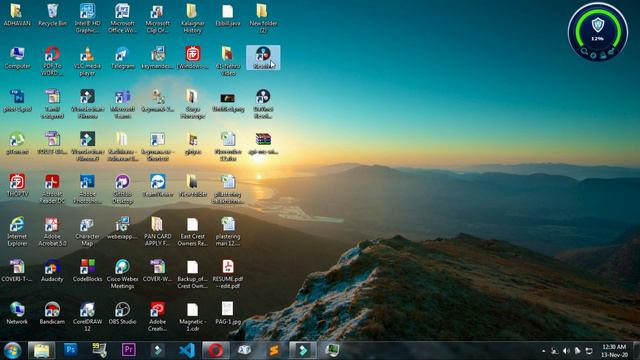The image size is (640, 360).
Task: Select the Backup_of Crest Own file
Action: (192, 274)
